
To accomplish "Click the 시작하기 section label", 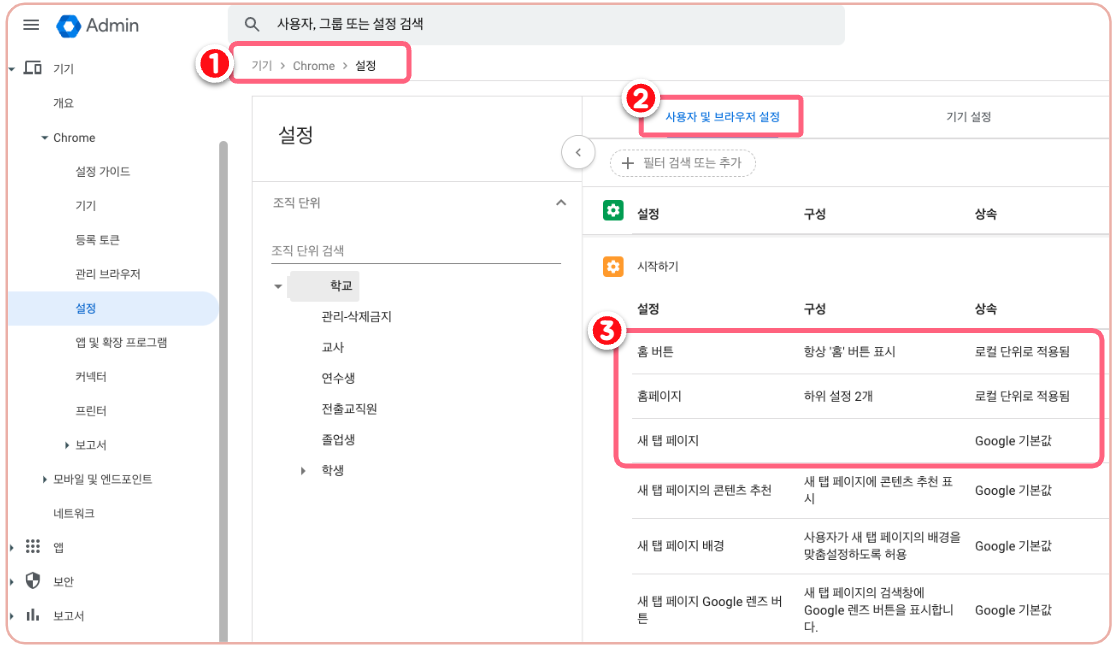I will 658,266.
